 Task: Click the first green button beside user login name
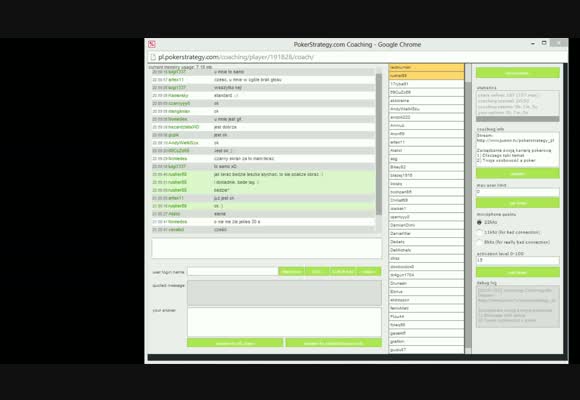pyautogui.click(x=291, y=272)
